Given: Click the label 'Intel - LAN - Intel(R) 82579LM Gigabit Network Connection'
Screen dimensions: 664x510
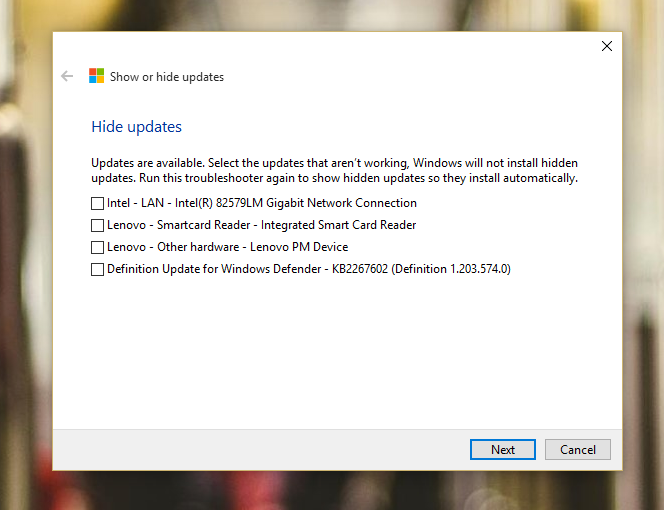Looking at the screenshot, I should coord(262,203).
